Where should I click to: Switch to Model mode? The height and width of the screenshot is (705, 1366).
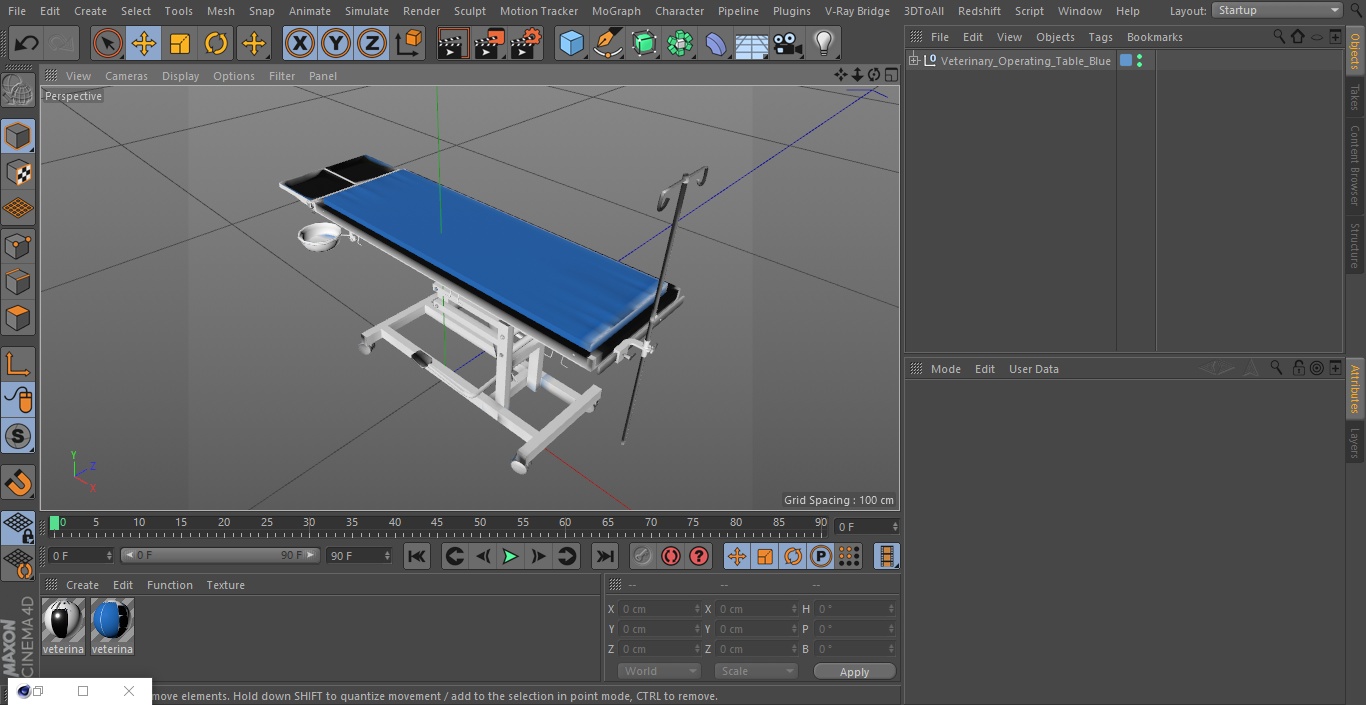(x=18, y=136)
